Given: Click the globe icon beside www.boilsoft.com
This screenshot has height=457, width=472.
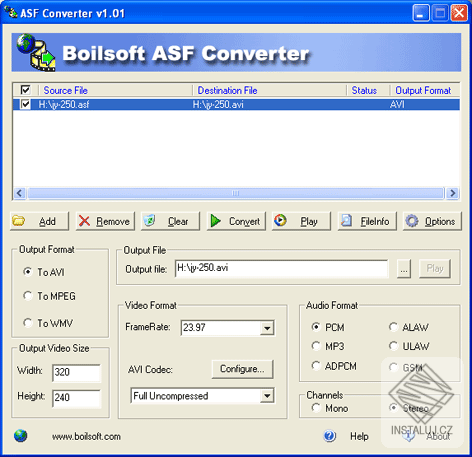Looking at the screenshot, I should click(21, 436).
